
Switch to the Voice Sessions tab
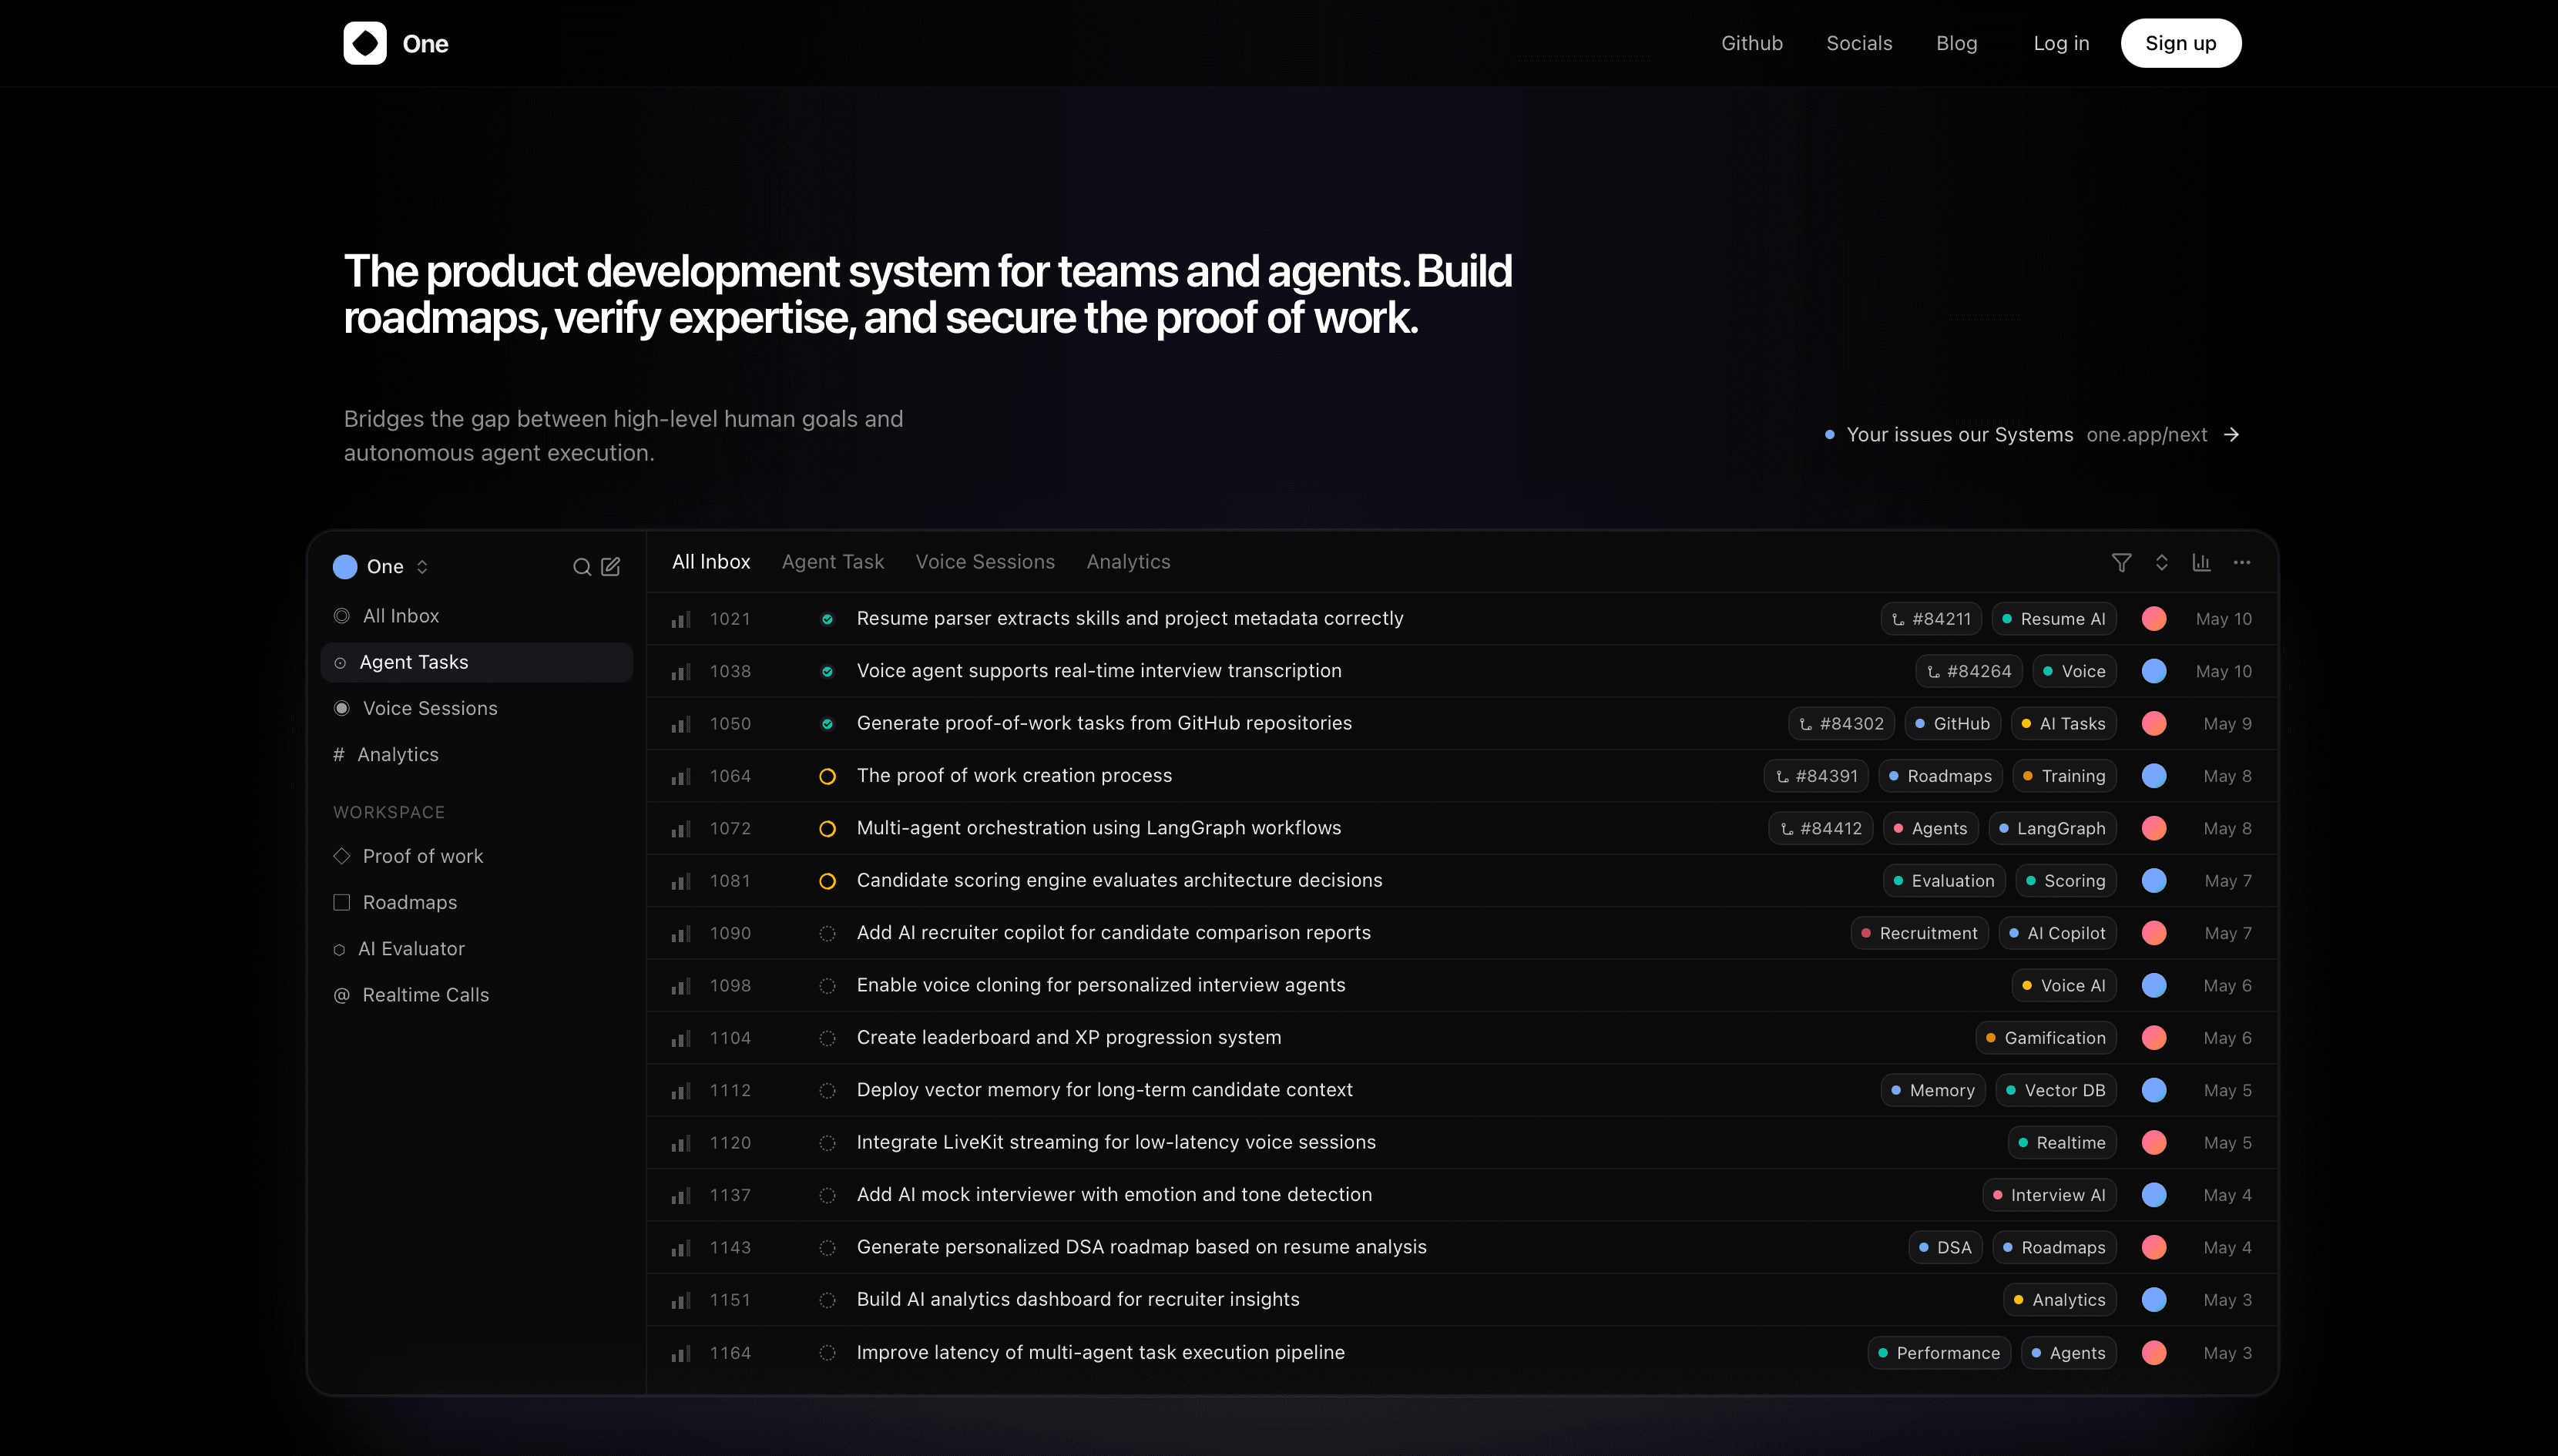coord(985,562)
